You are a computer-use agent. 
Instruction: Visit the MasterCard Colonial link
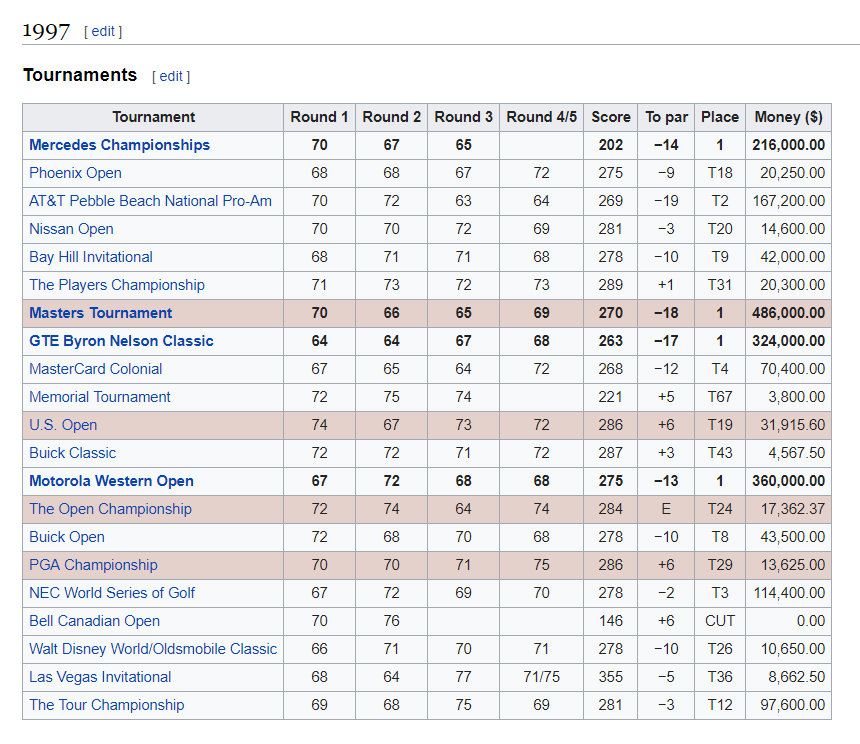(x=95, y=369)
